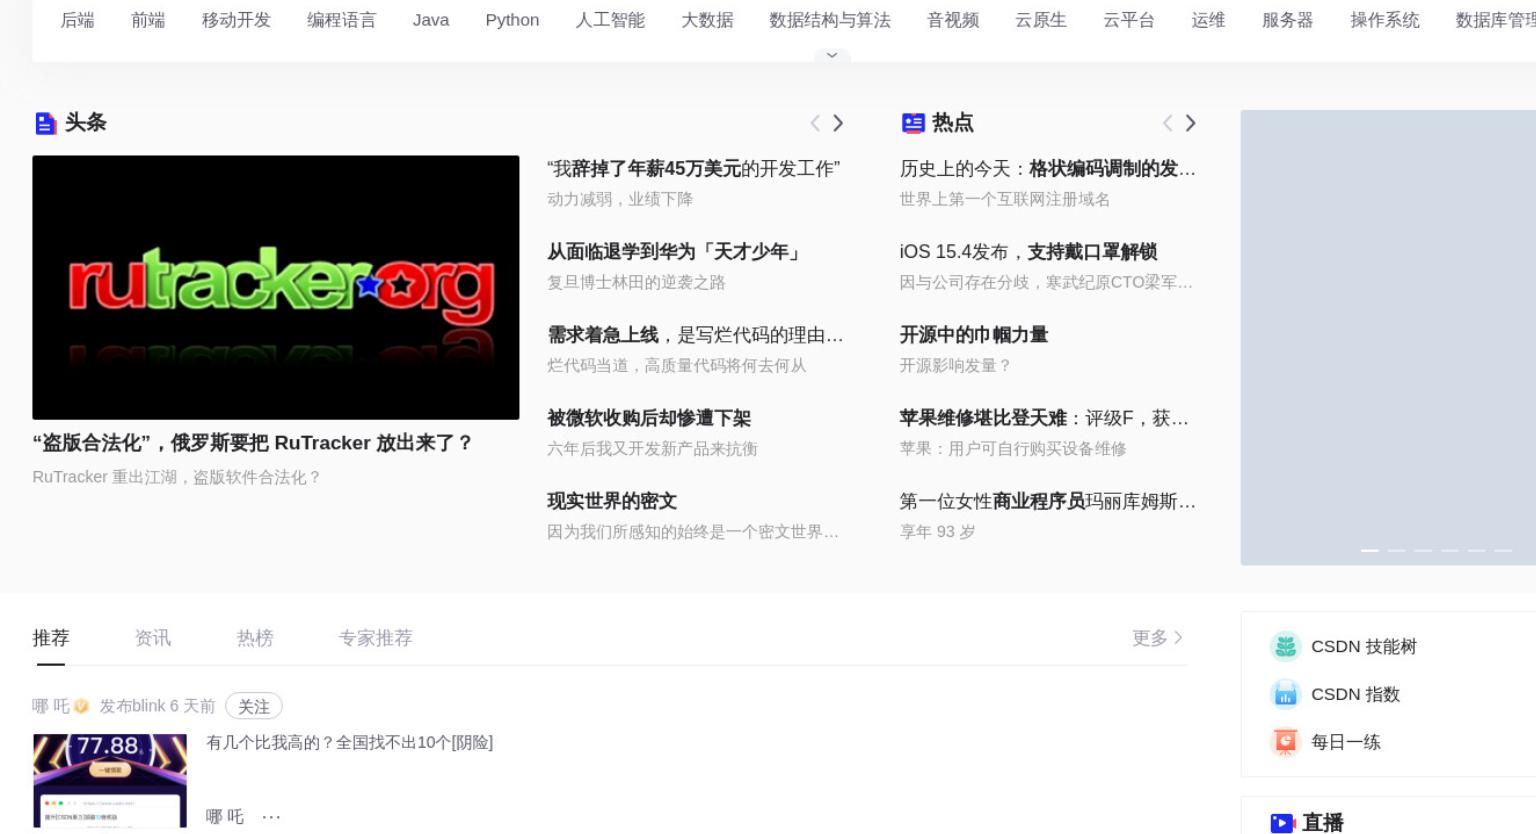The image size is (1536, 834).
Task: Go to previous 头条 page arrow
Action: [815, 123]
